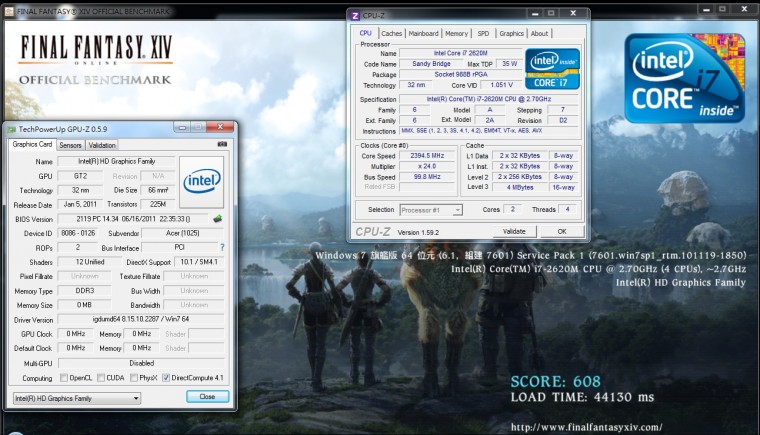This screenshot has height=435, width=760.
Task: Switch to the Sensors tab in GPU-Z
Action: point(70,145)
